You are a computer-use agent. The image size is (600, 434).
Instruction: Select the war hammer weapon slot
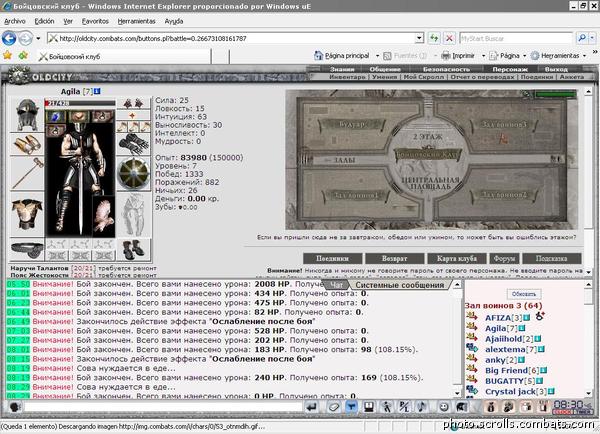pyautogui.click(x=27, y=173)
